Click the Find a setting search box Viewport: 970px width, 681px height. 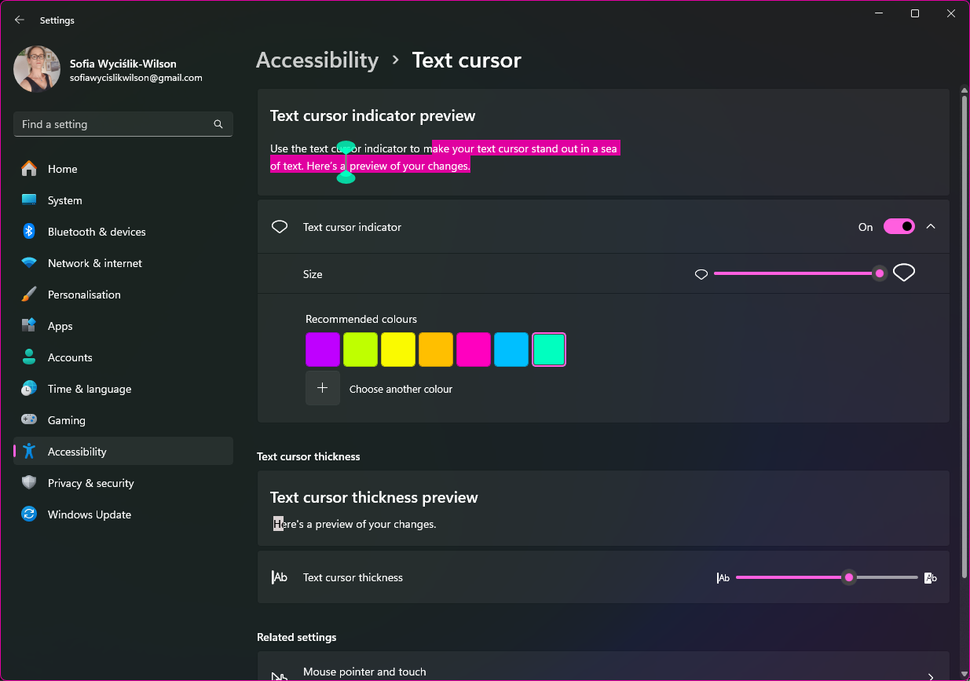pos(123,123)
